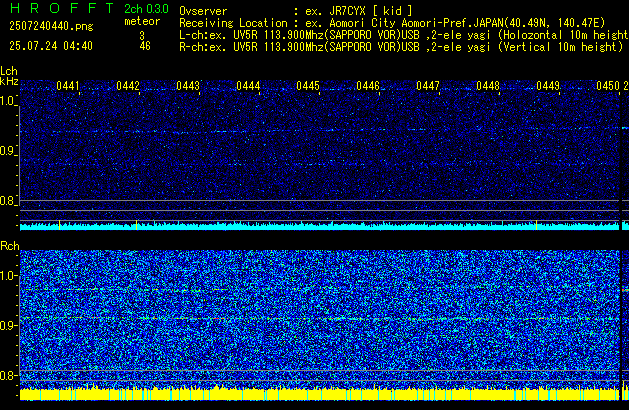Click the HROFFT title text
This screenshot has width=629, height=410.
tap(63, 8)
